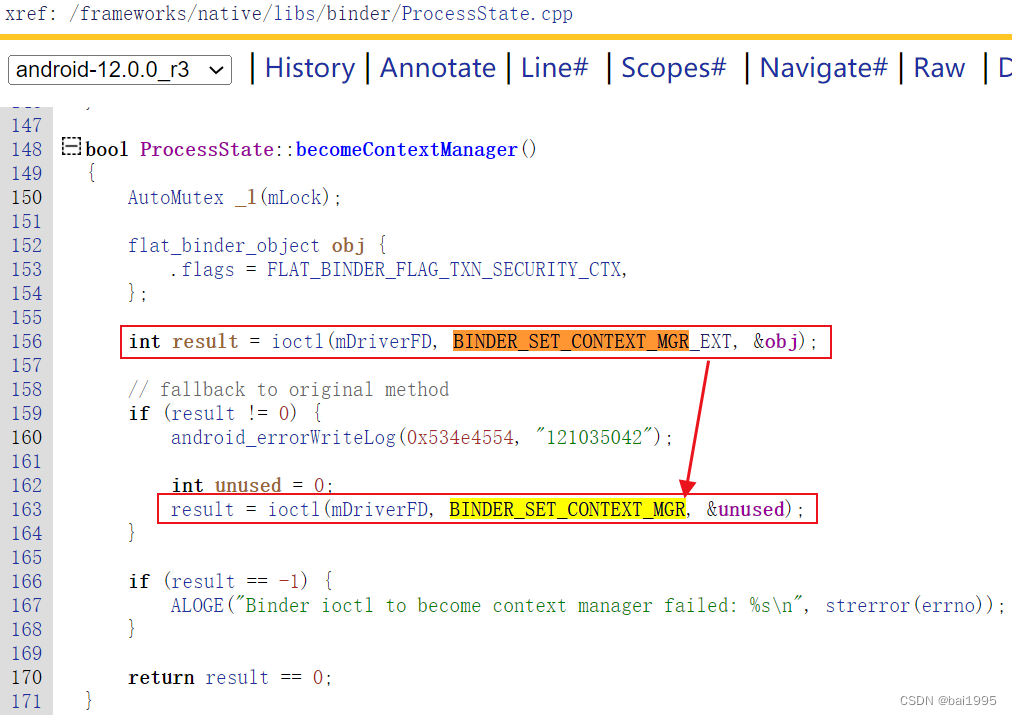Open the History view
The height and width of the screenshot is (715, 1012).
coord(310,67)
